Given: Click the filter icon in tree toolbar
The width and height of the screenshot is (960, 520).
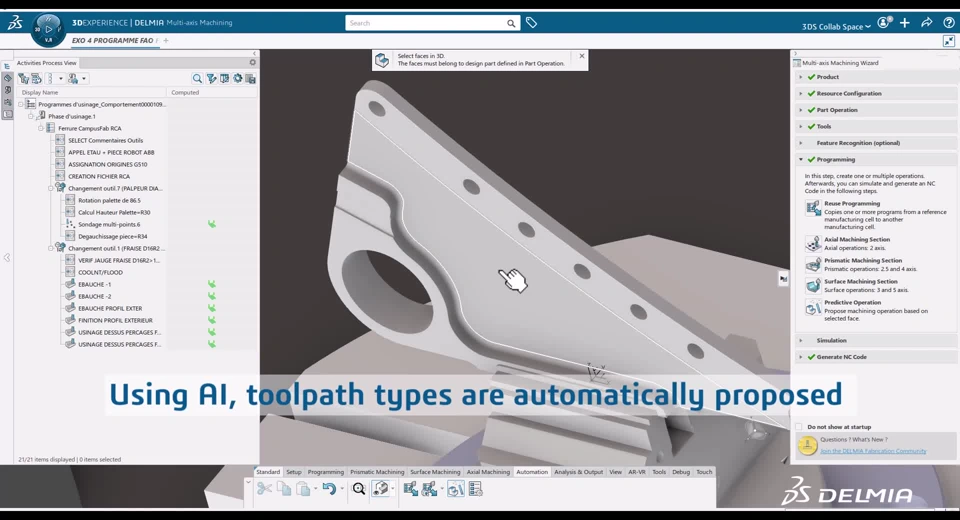Looking at the screenshot, I should pos(211,78).
